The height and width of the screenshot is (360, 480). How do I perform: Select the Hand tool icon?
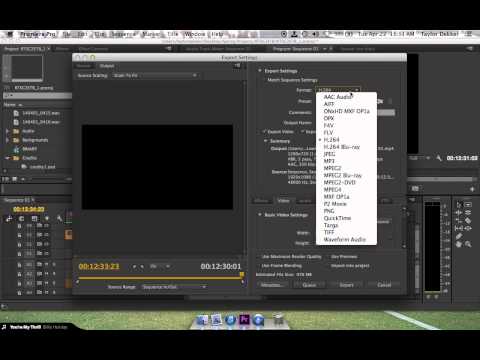point(459,244)
